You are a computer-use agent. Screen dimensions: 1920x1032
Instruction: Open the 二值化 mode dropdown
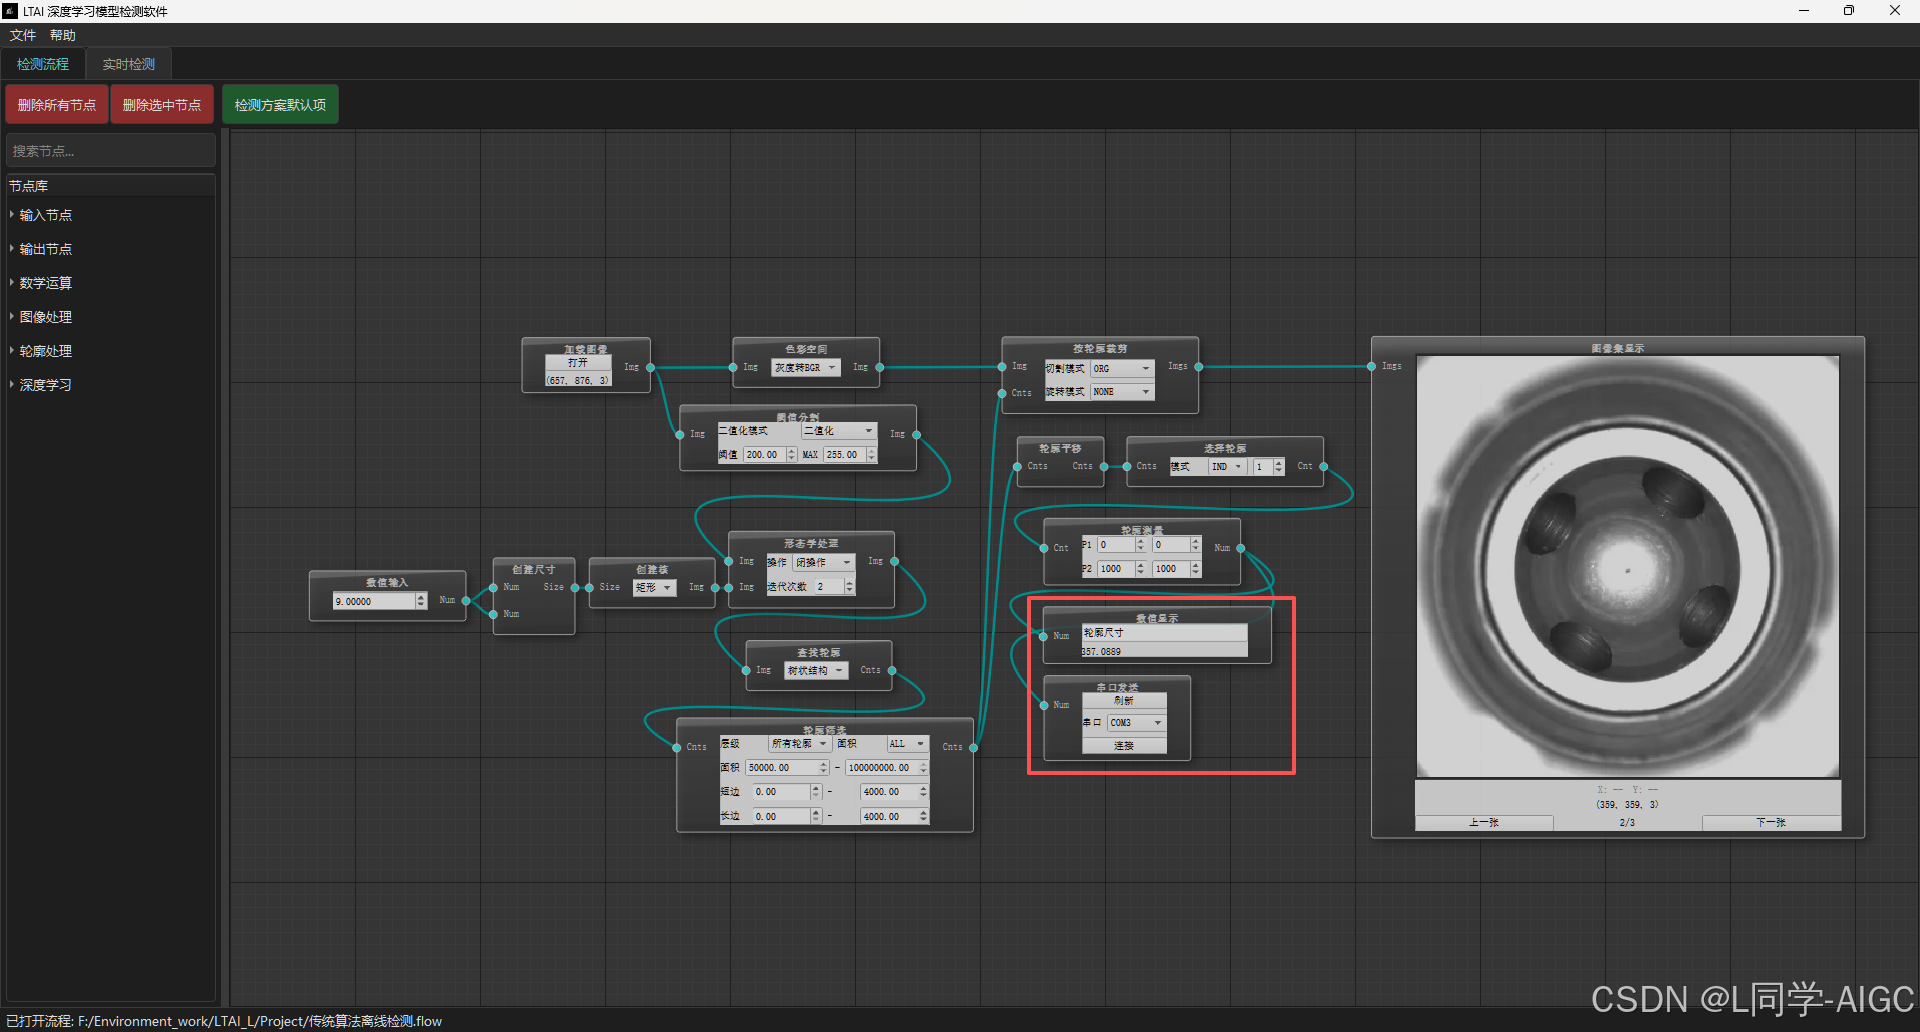[838, 431]
